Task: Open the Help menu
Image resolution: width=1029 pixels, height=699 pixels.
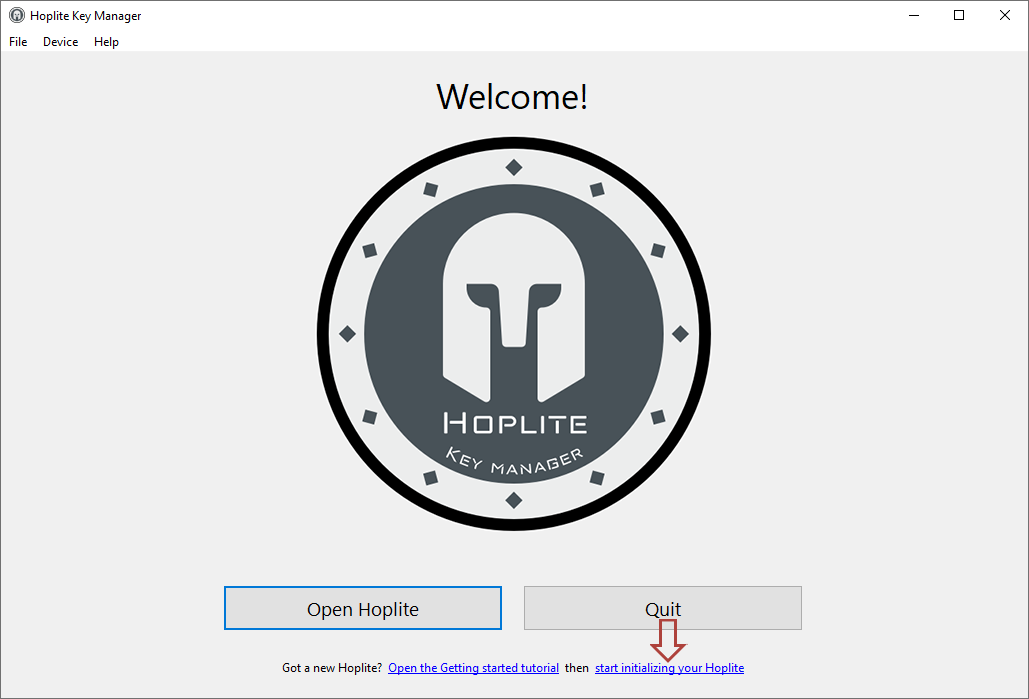Action: [106, 42]
